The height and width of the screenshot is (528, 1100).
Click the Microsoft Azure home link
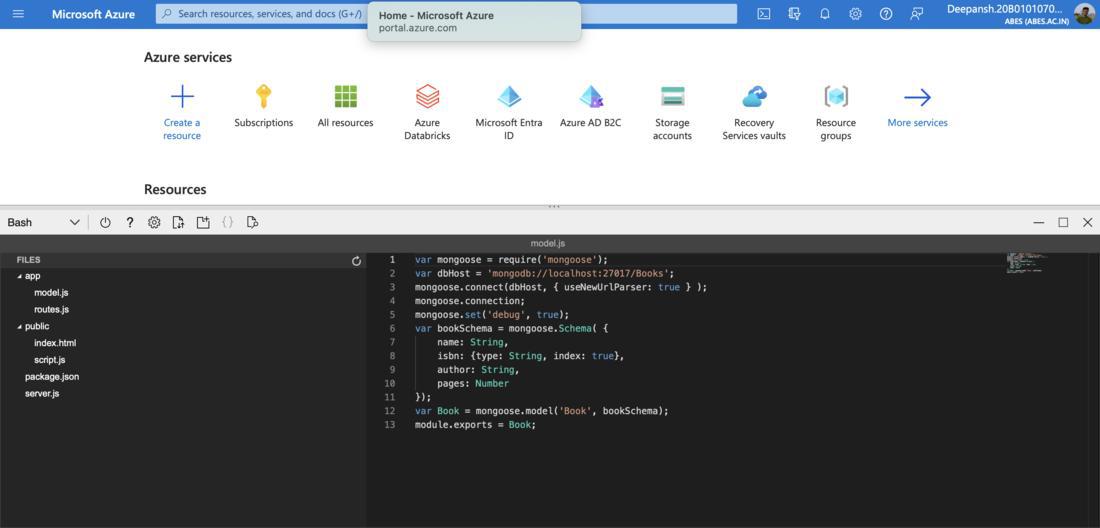[x=93, y=14]
